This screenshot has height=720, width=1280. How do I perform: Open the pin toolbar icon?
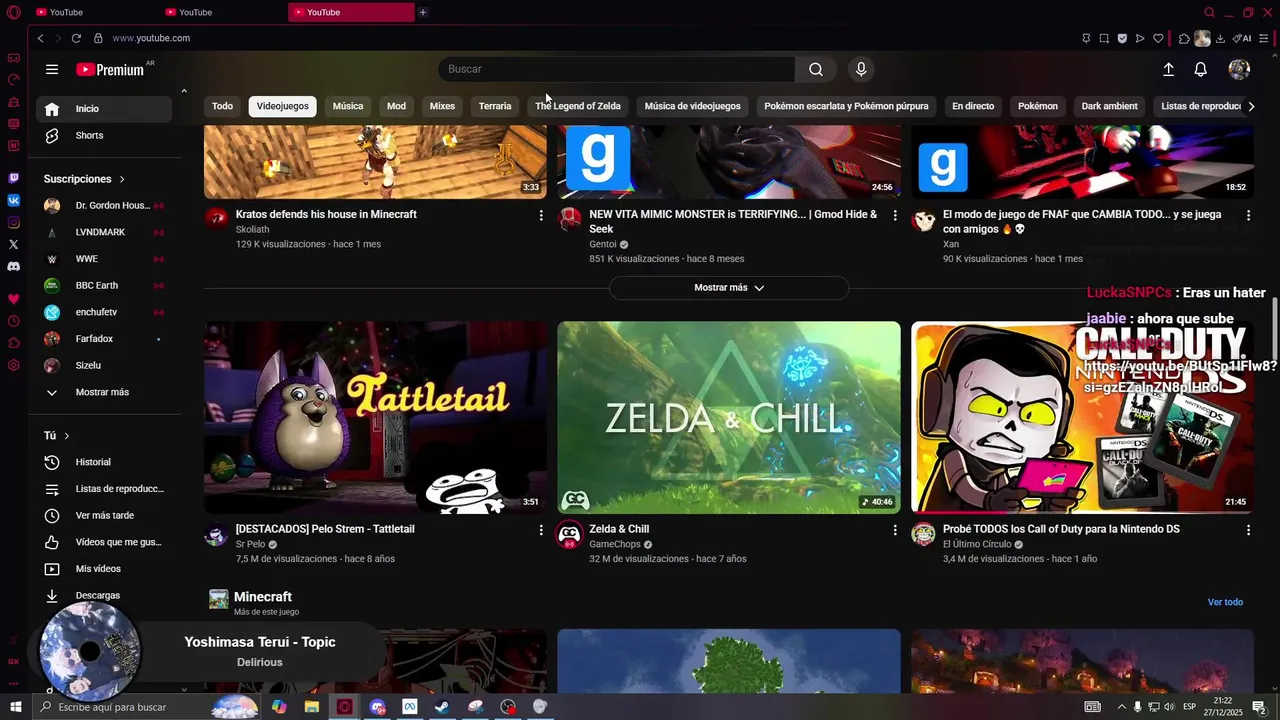tap(1086, 38)
